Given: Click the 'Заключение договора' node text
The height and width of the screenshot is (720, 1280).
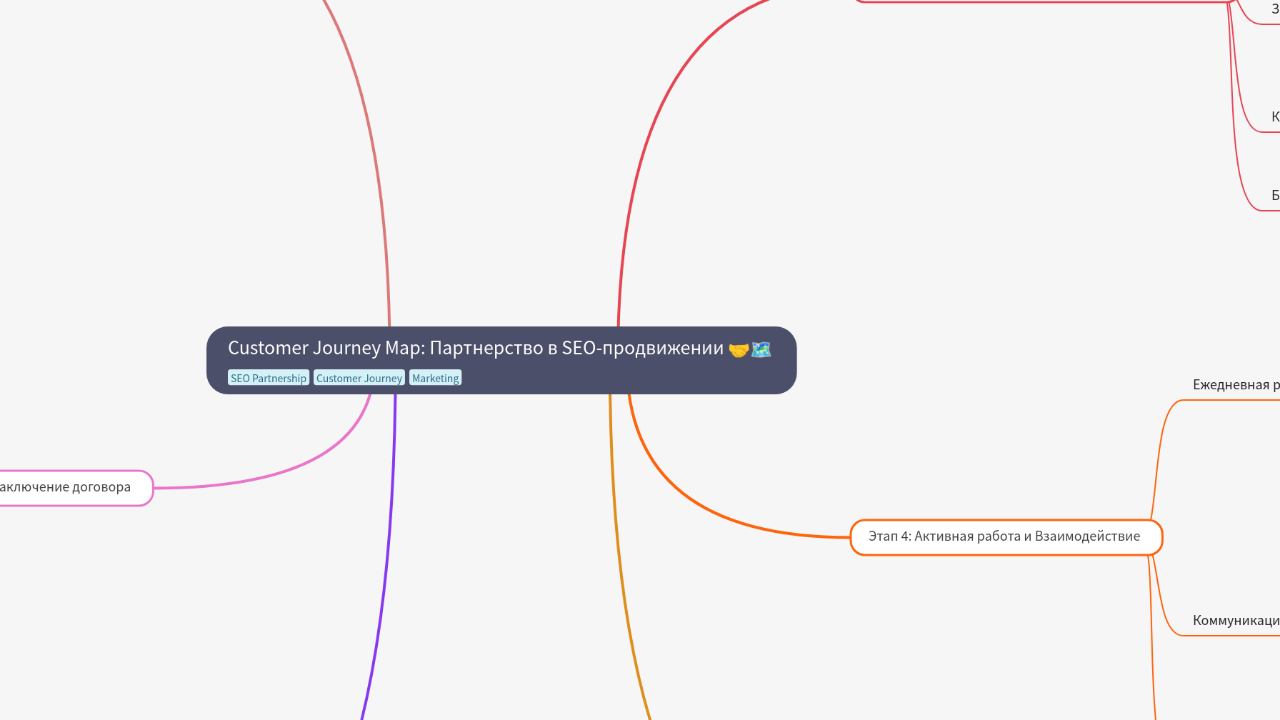Looking at the screenshot, I should pyautogui.click(x=64, y=487).
